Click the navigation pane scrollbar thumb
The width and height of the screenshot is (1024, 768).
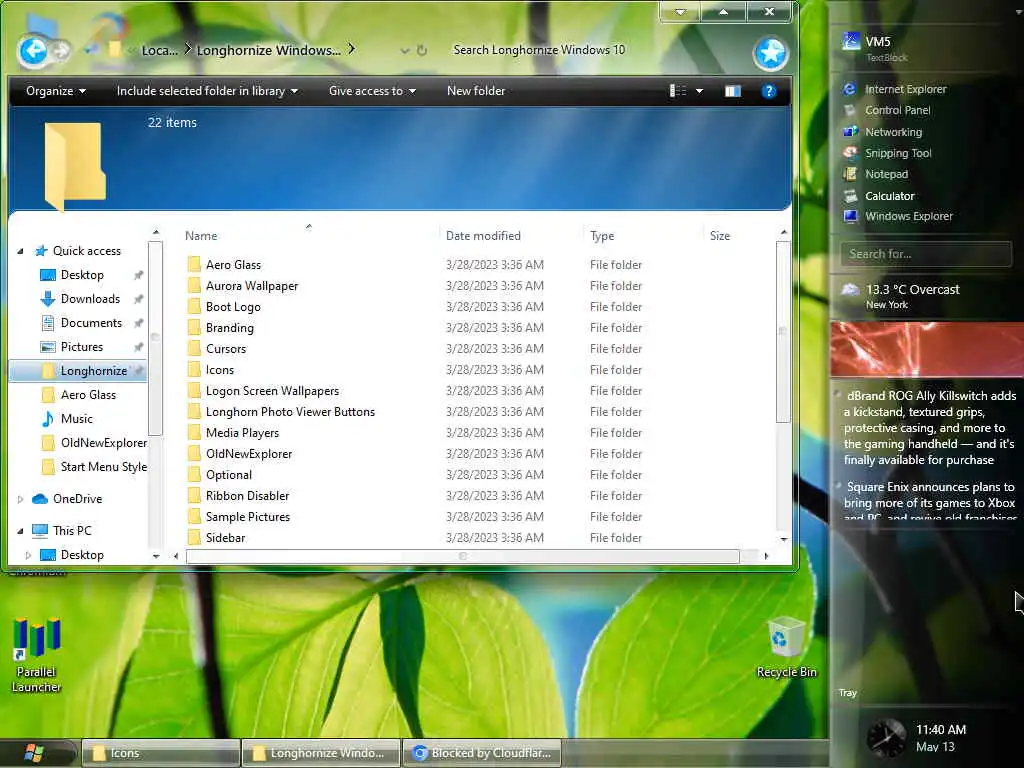pos(155,338)
